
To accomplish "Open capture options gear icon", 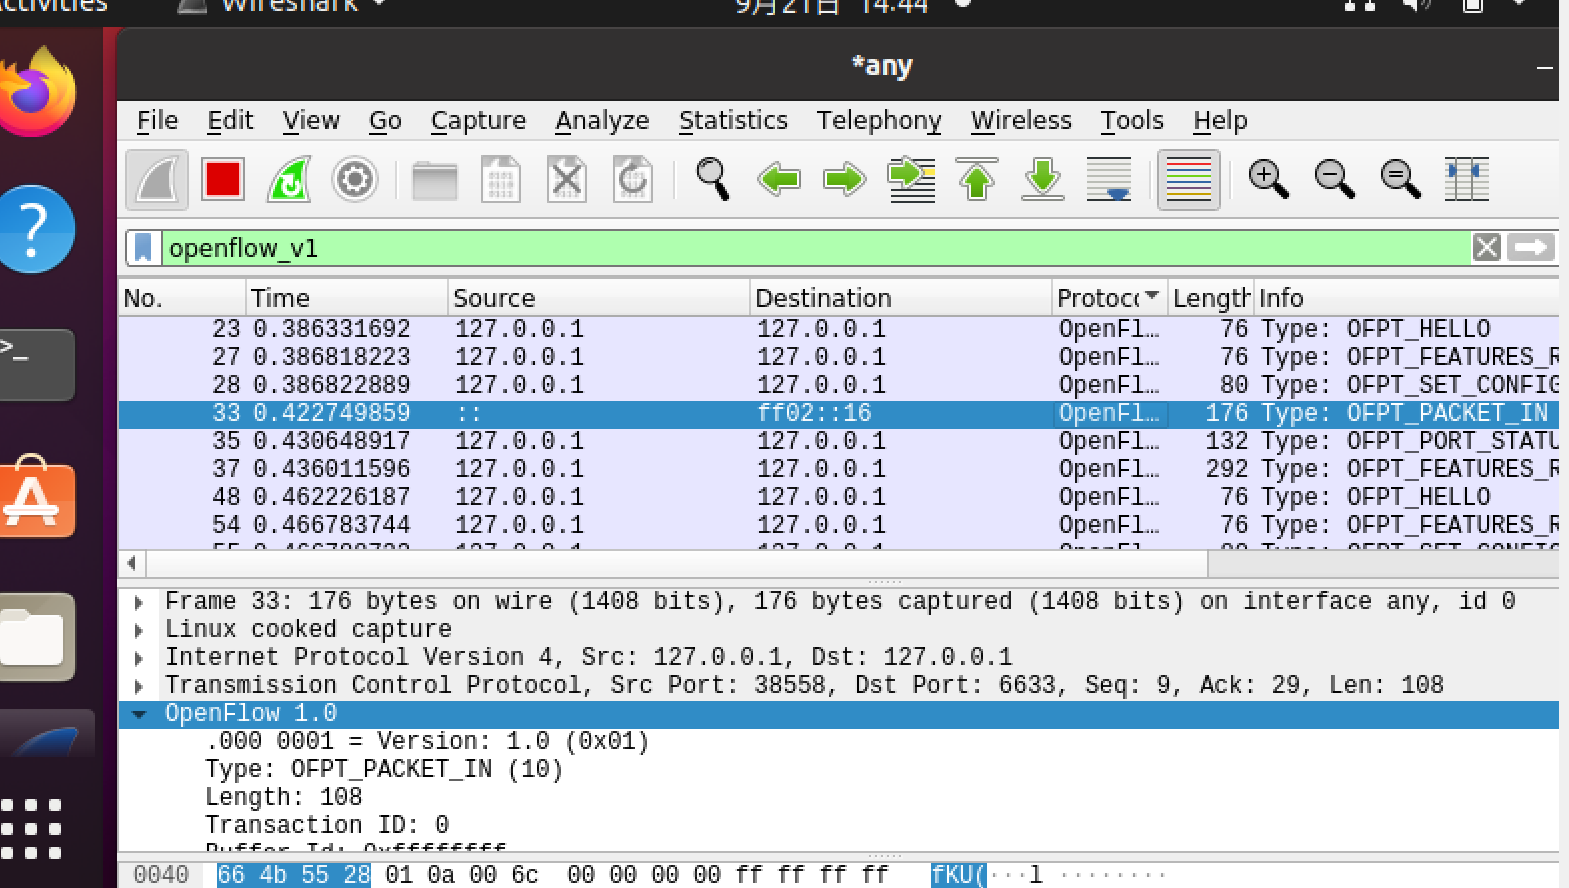I will click(354, 180).
